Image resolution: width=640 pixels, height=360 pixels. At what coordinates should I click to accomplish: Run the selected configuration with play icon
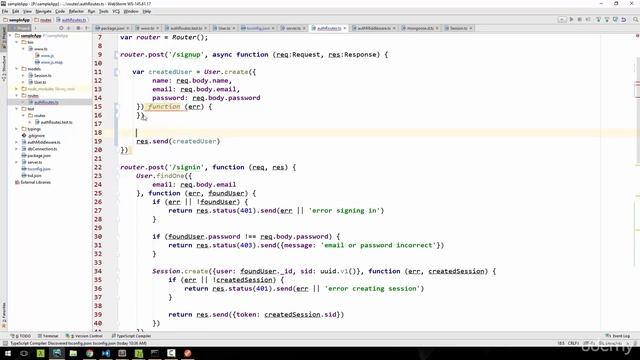point(571,20)
